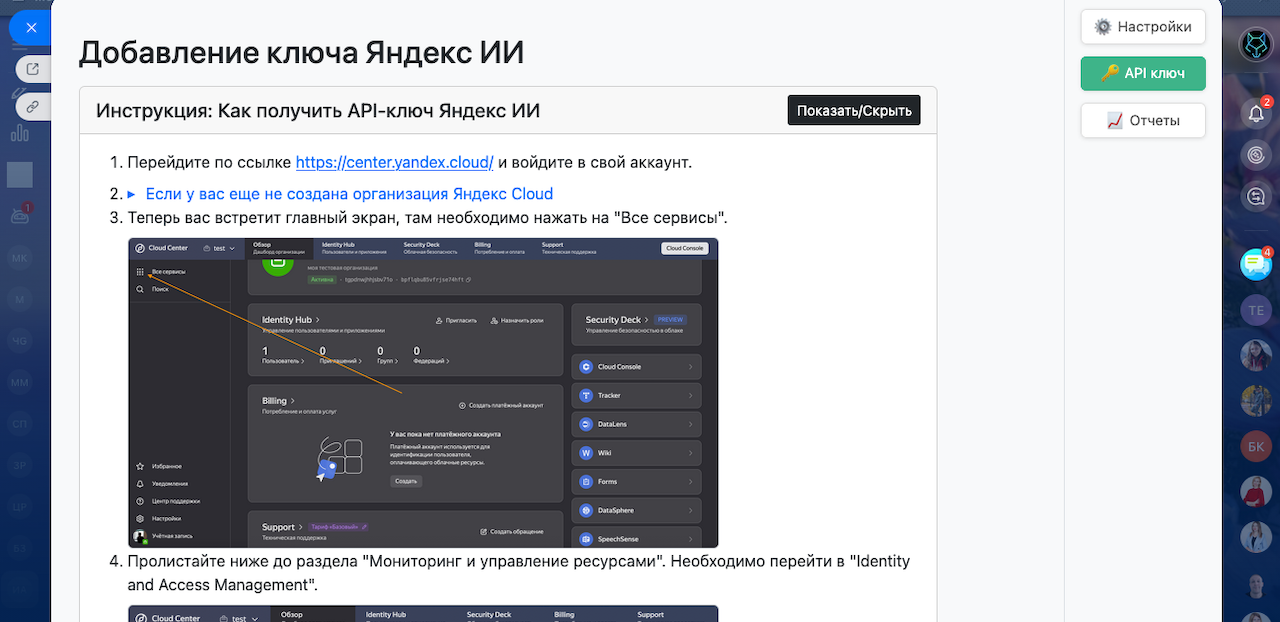Click the ММ item in left sidebar
1280x622 pixels.
[x=20, y=383]
